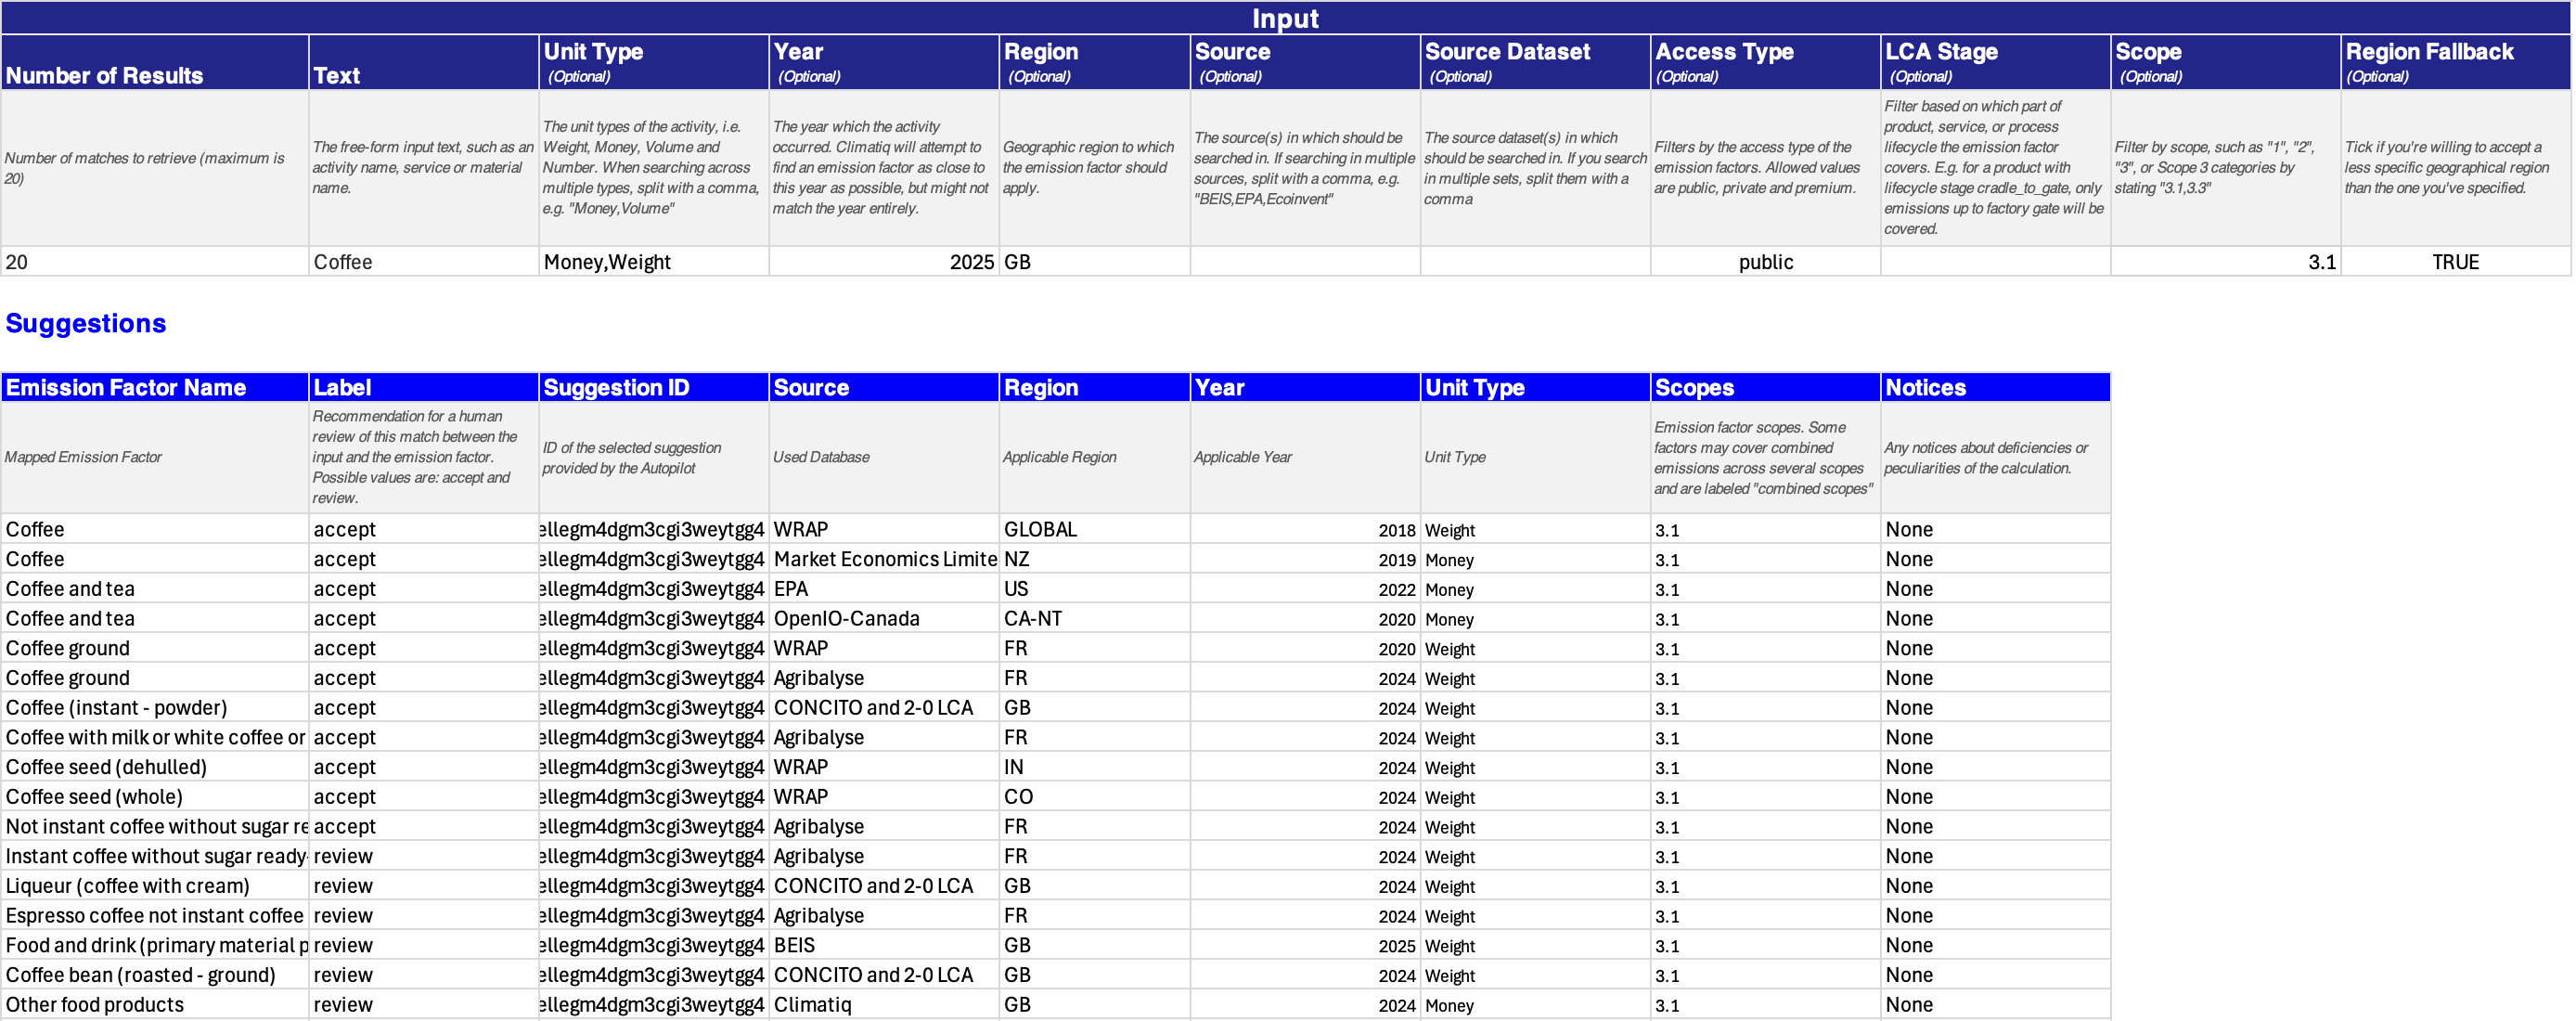Image resolution: width=2576 pixels, height=1021 pixels.
Task: Select the Text input cell containing Coffee
Action: coord(423,262)
